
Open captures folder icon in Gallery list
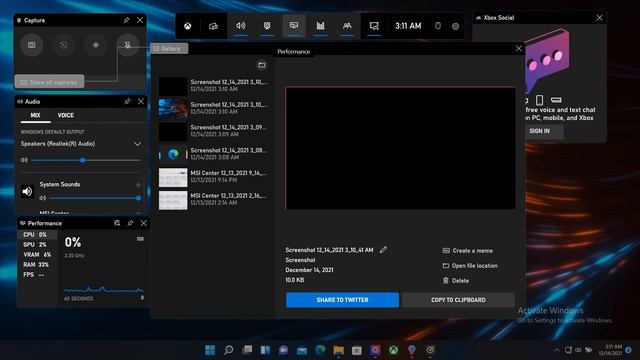(262, 65)
